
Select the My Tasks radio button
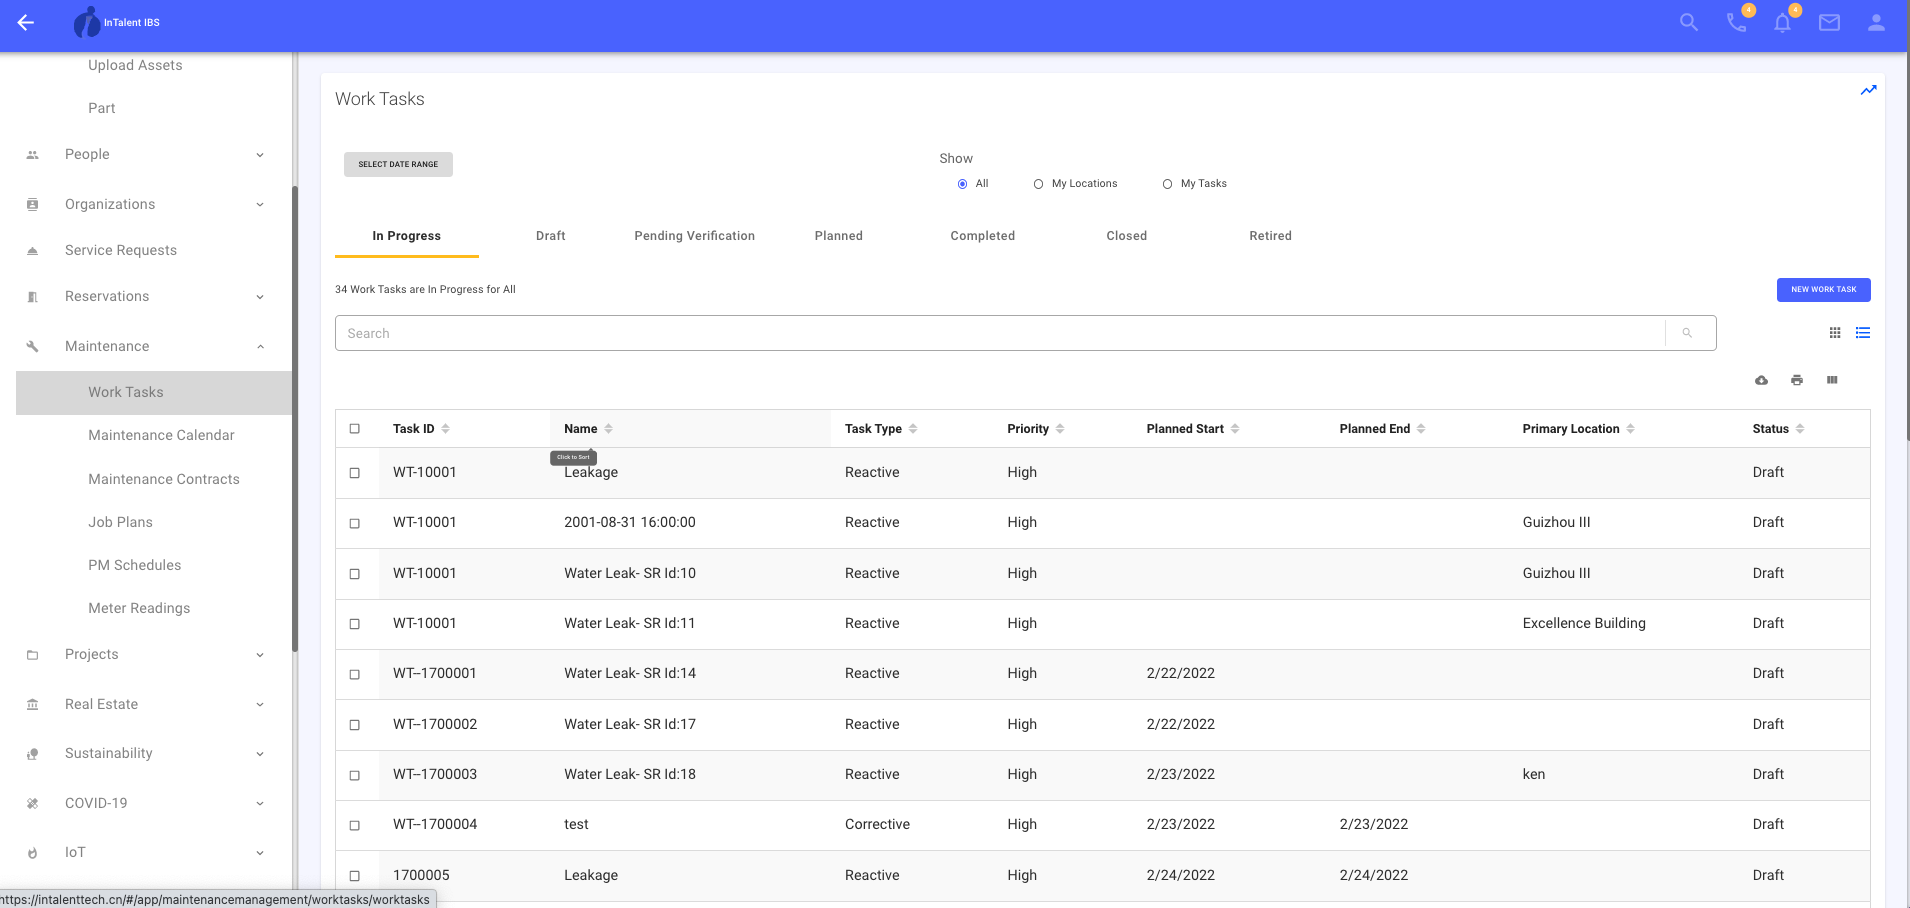(1167, 184)
